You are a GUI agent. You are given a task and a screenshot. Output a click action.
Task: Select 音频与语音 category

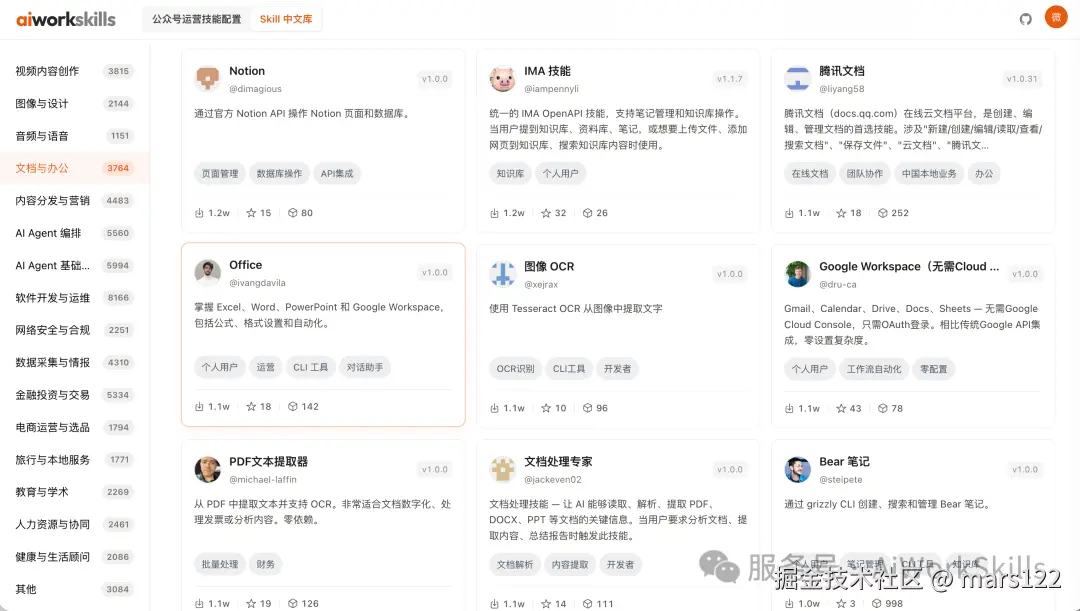(74, 136)
